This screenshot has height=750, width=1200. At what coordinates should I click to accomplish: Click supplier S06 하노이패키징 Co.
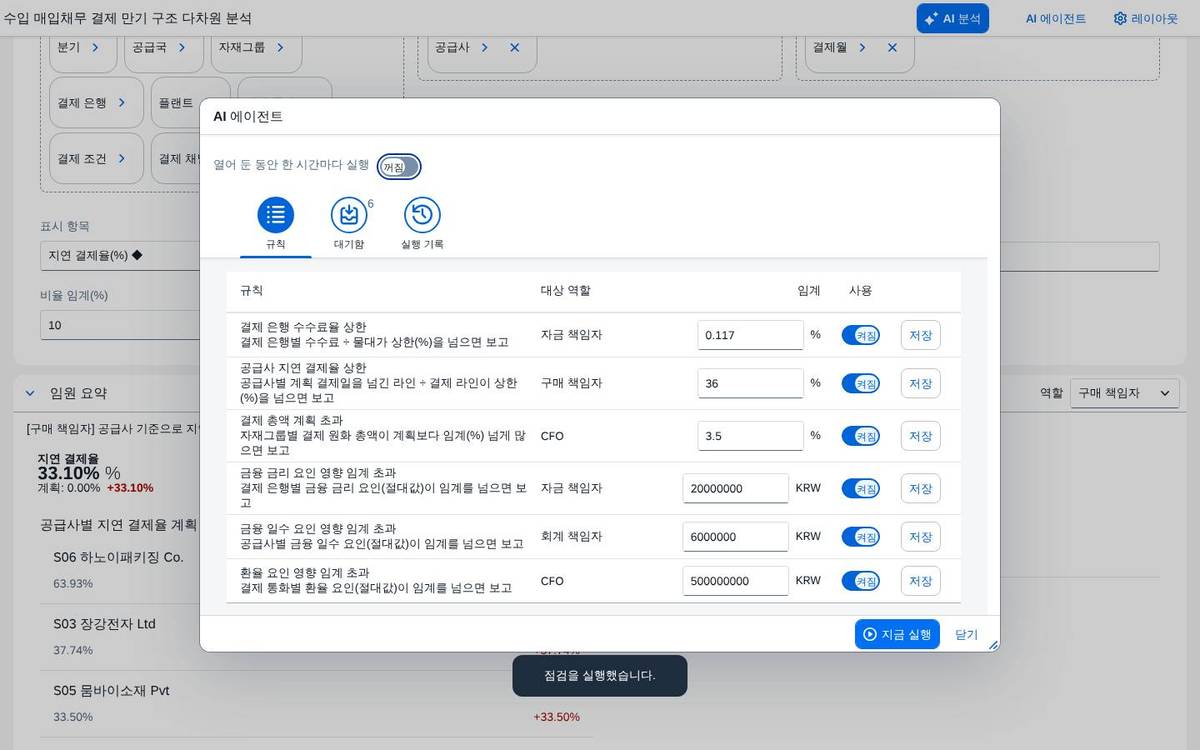[118, 557]
